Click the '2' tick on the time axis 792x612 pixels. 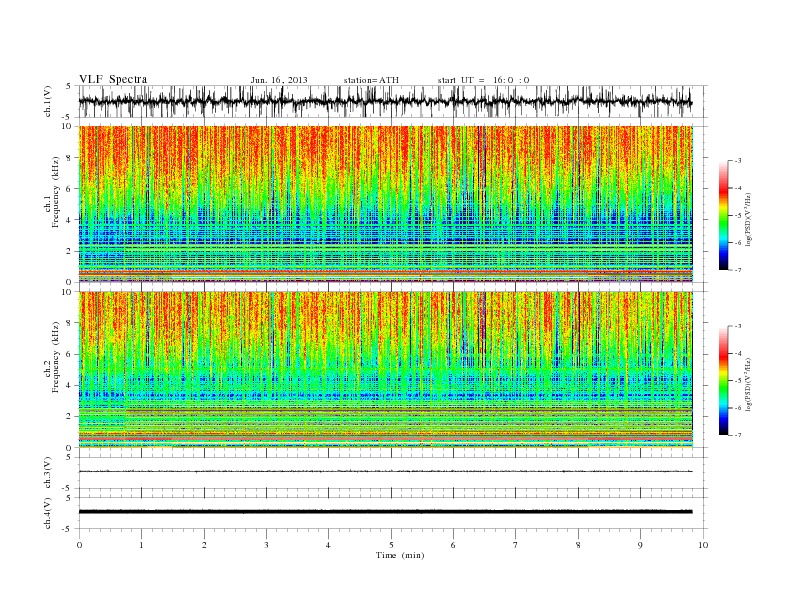(x=204, y=545)
